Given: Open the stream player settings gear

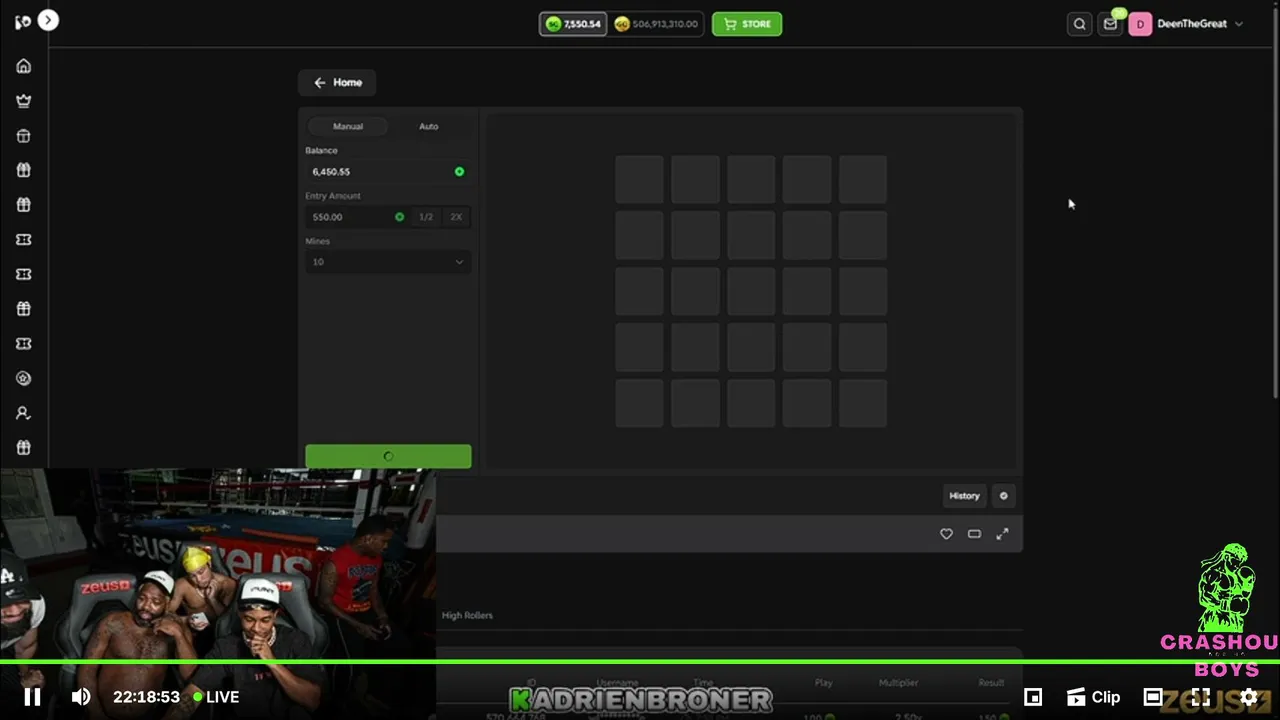Looking at the screenshot, I should point(1249,697).
